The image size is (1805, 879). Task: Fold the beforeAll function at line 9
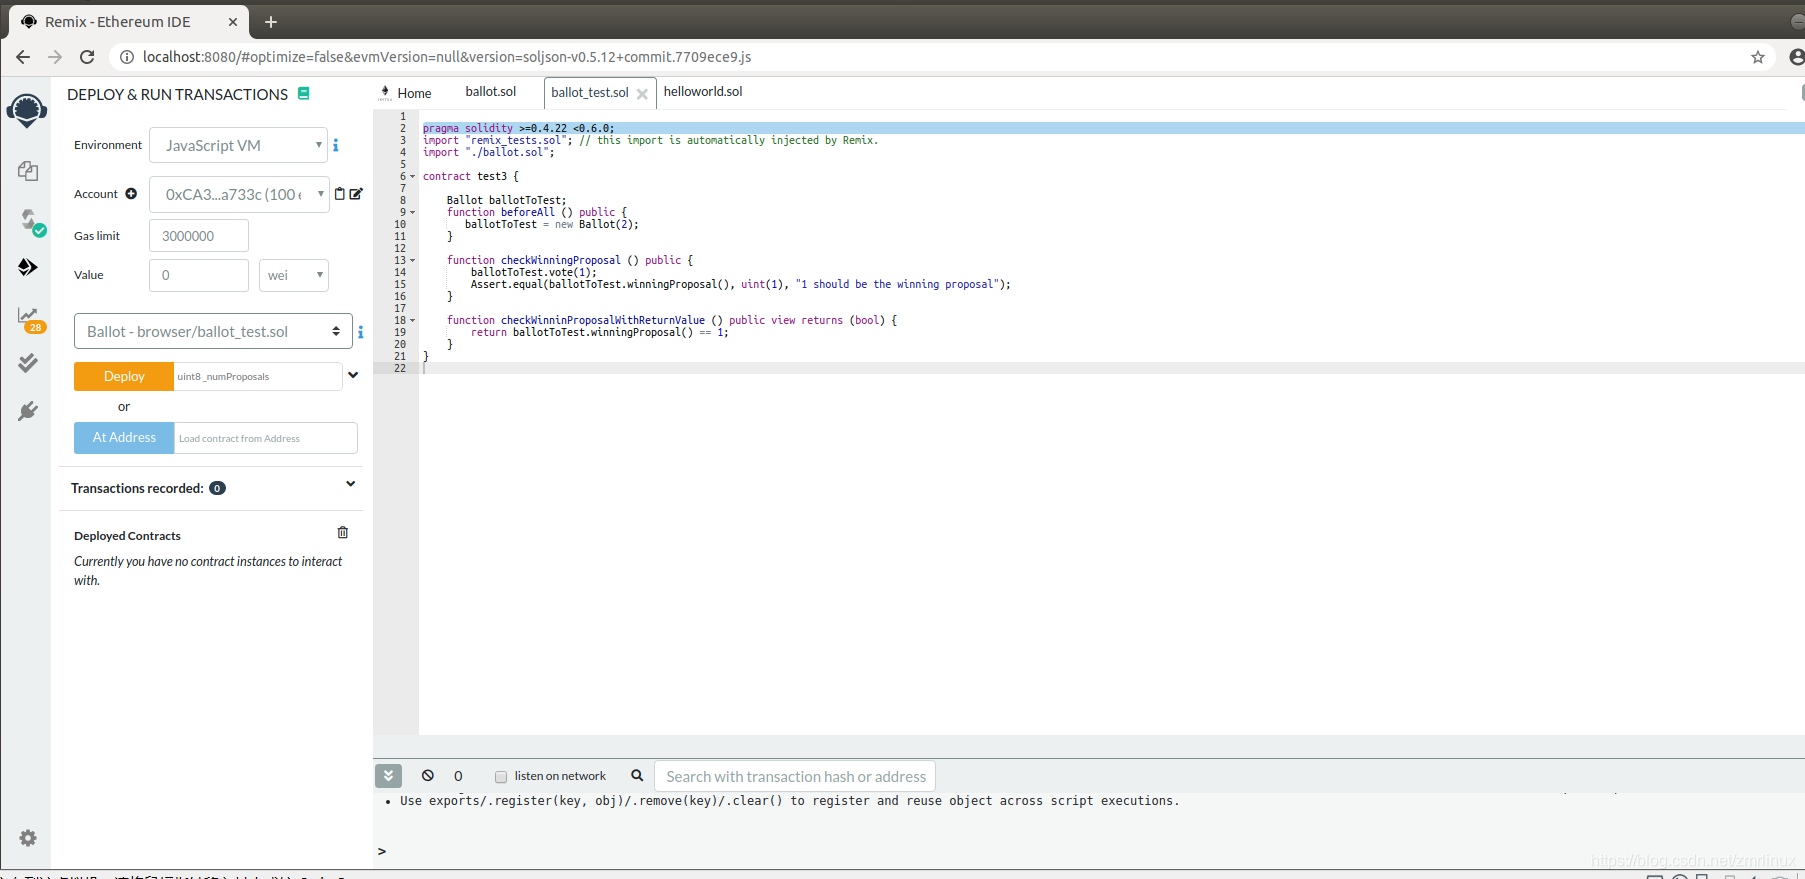coord(412,212)
